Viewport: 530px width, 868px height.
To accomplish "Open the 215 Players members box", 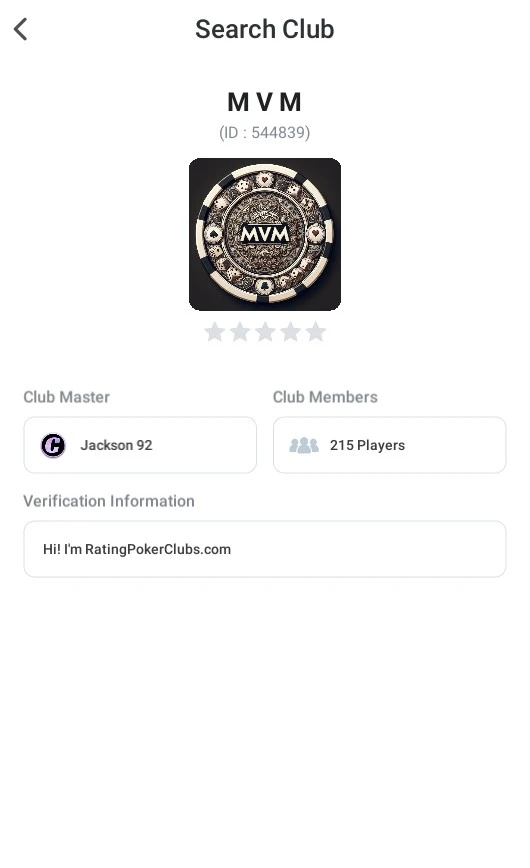I will point(389,445).
